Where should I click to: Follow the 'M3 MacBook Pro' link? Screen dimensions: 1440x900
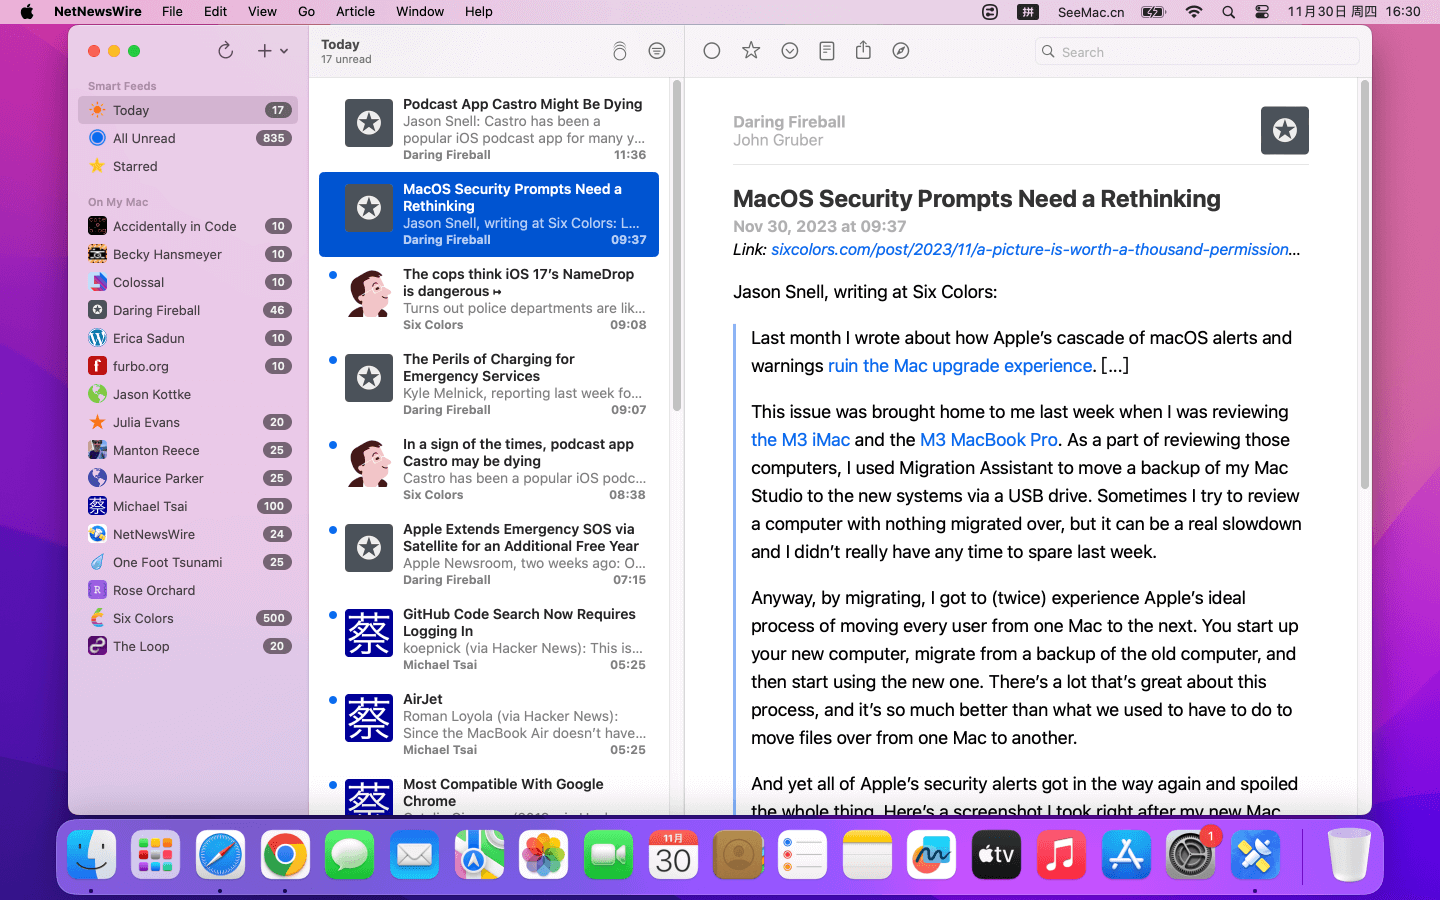click(x=988, y=440)
